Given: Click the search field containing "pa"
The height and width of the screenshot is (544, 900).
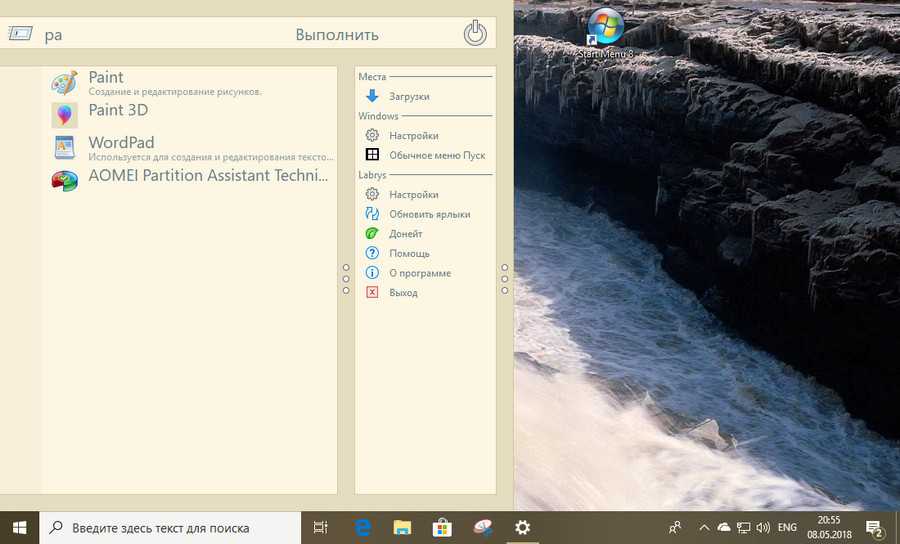Looking at the screenshot, I should 150,35.
